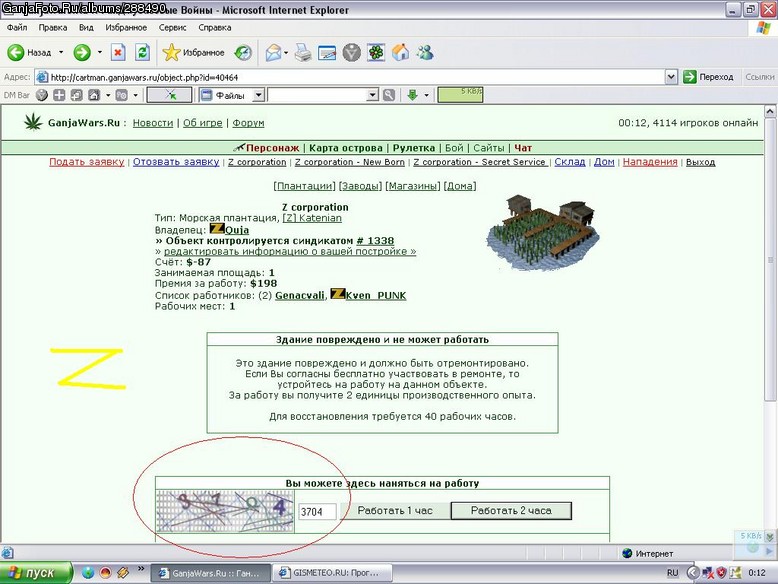Click the captcha code input field

(317, 512)
